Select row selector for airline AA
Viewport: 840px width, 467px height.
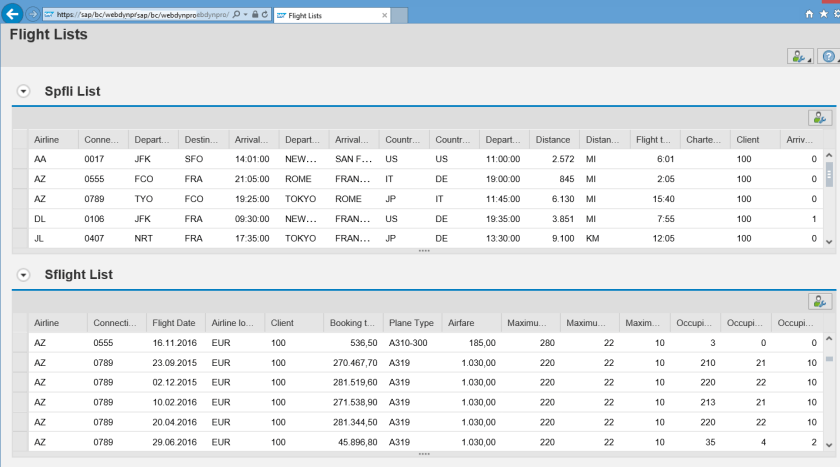20,159
